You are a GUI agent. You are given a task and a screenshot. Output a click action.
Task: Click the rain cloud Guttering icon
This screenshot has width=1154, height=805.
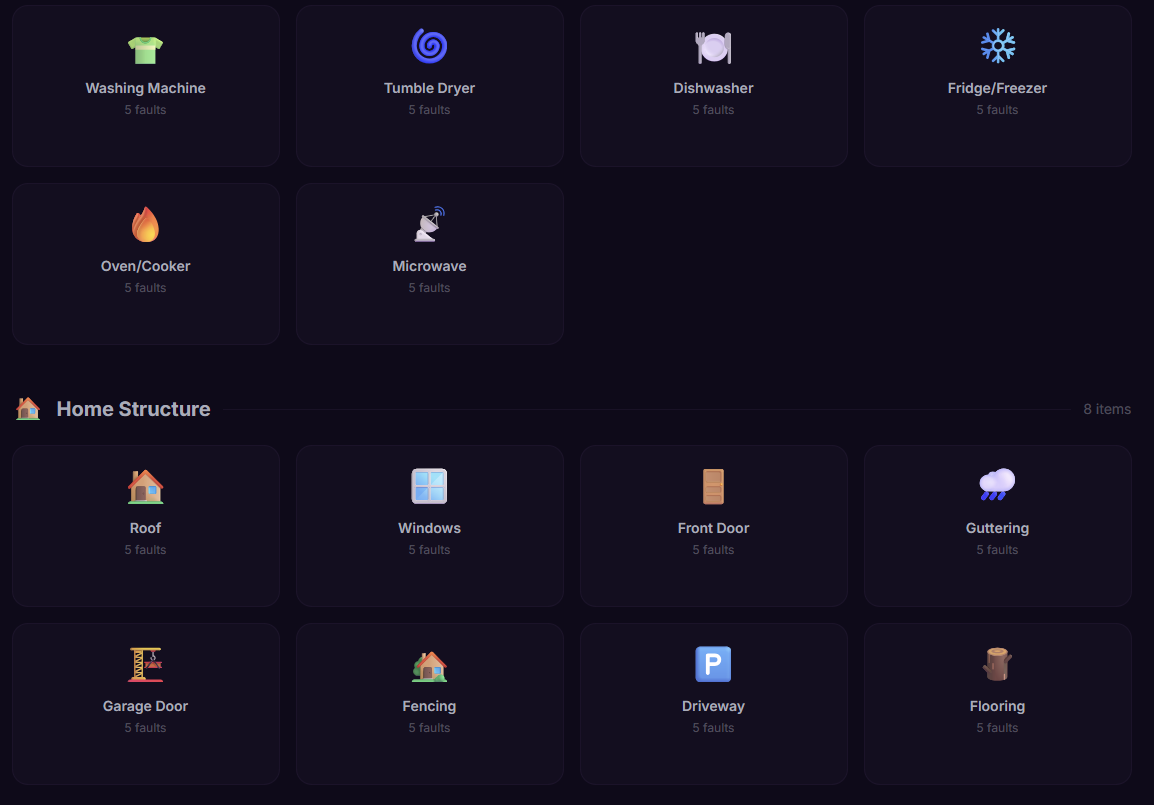pyautogui.click(x=997, y=485)
